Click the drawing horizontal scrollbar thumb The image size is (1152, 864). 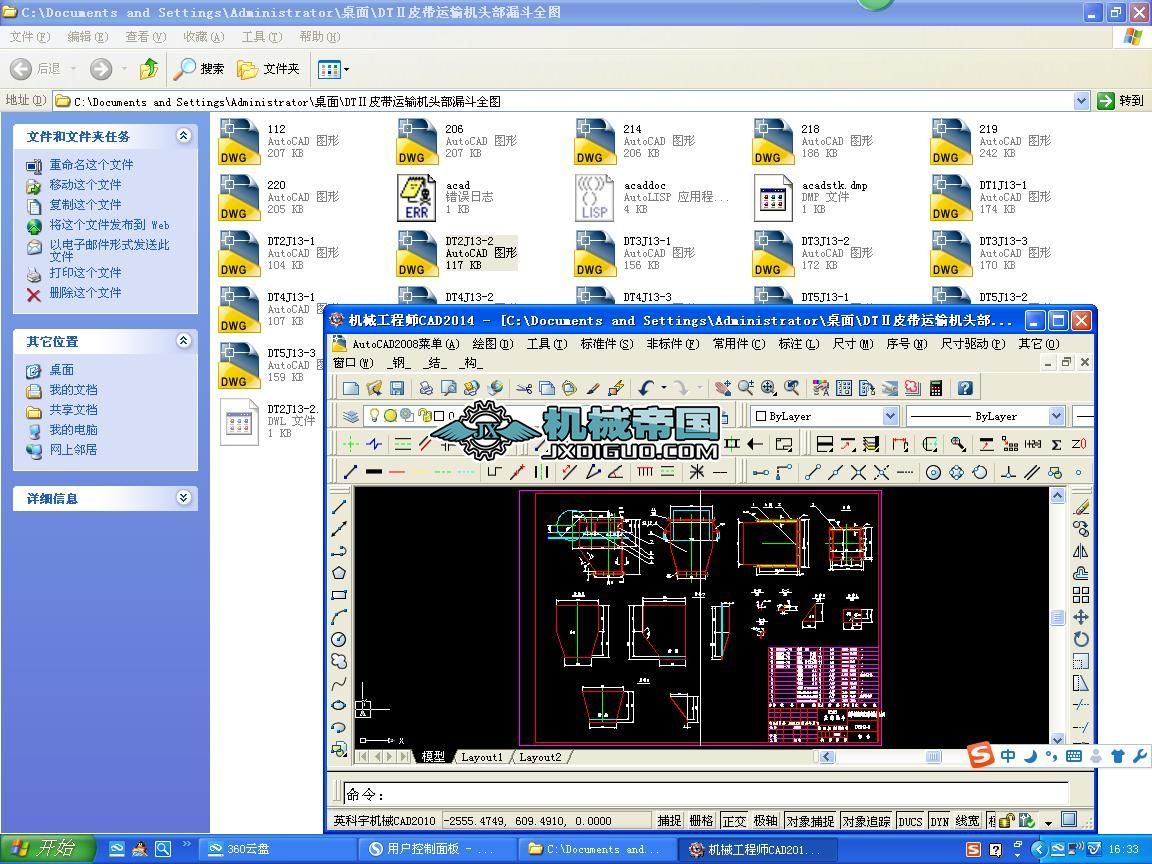[933, 757]
